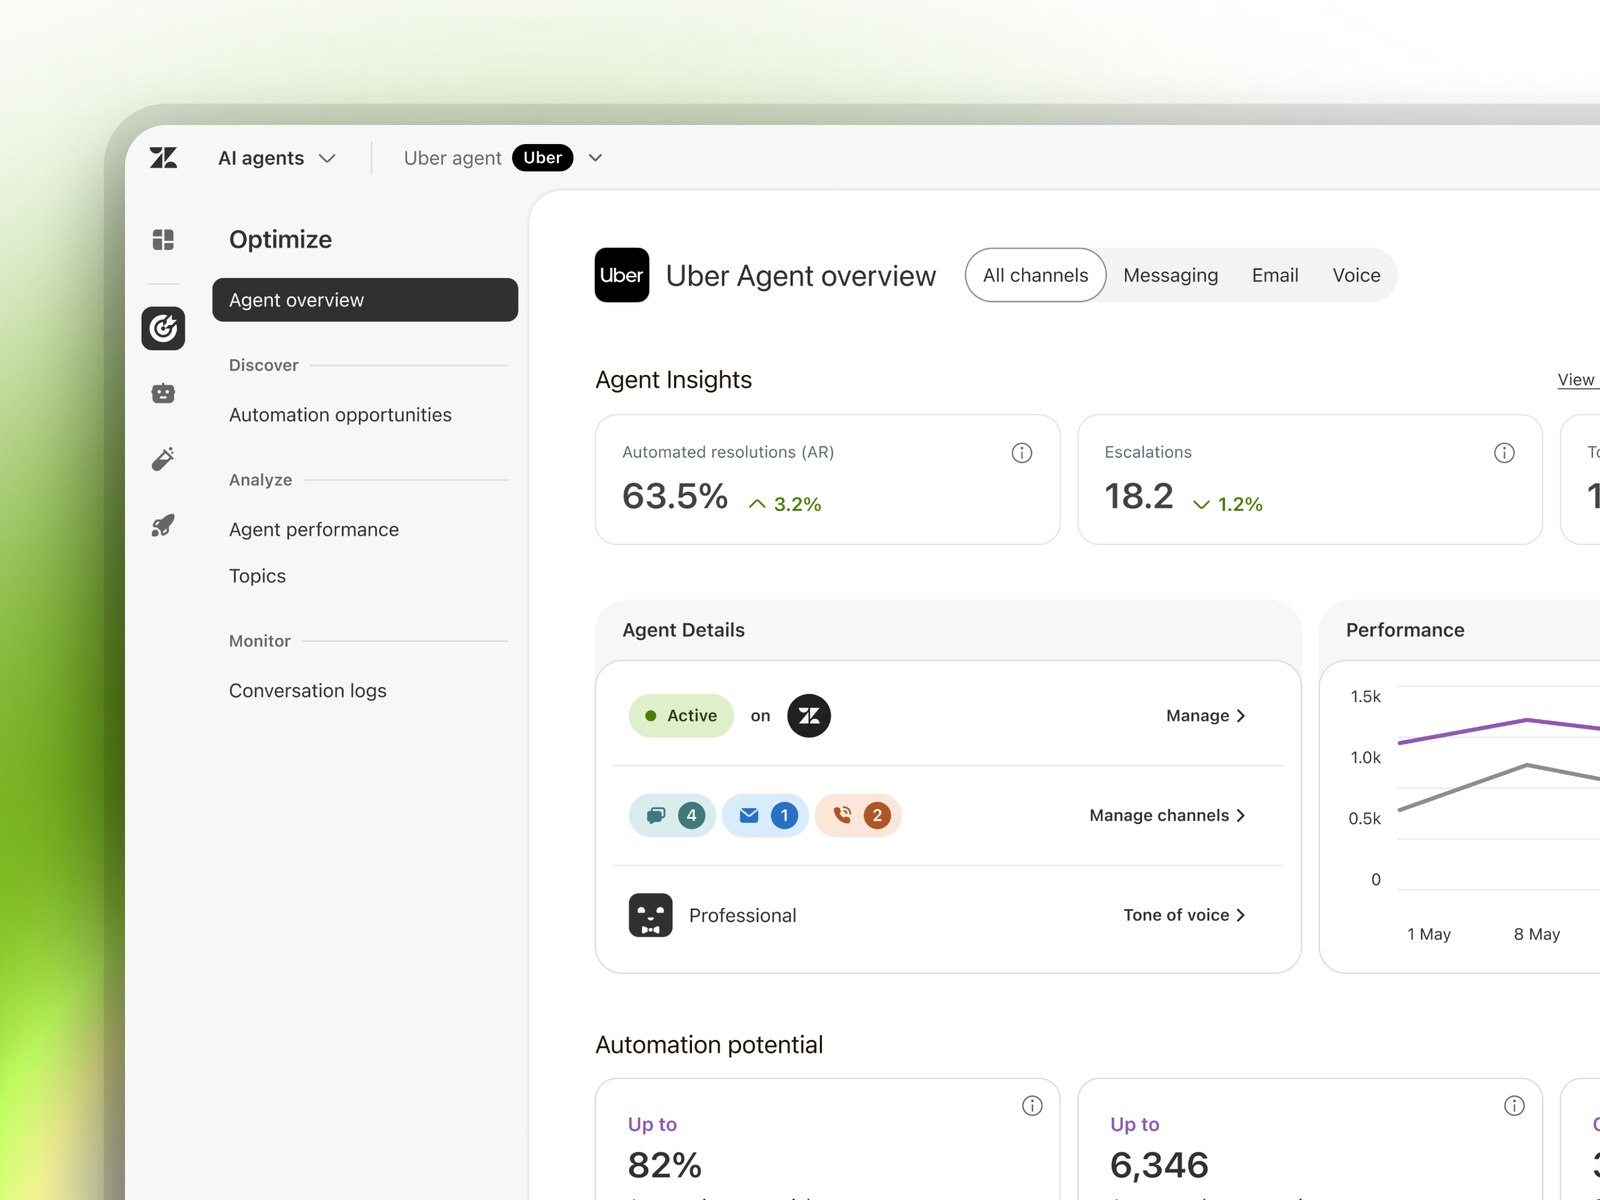Open Agent overview in sidebar
The width and height of the screenshot is (1600, 1200).
pyautogui.click(x=365, y=300)
